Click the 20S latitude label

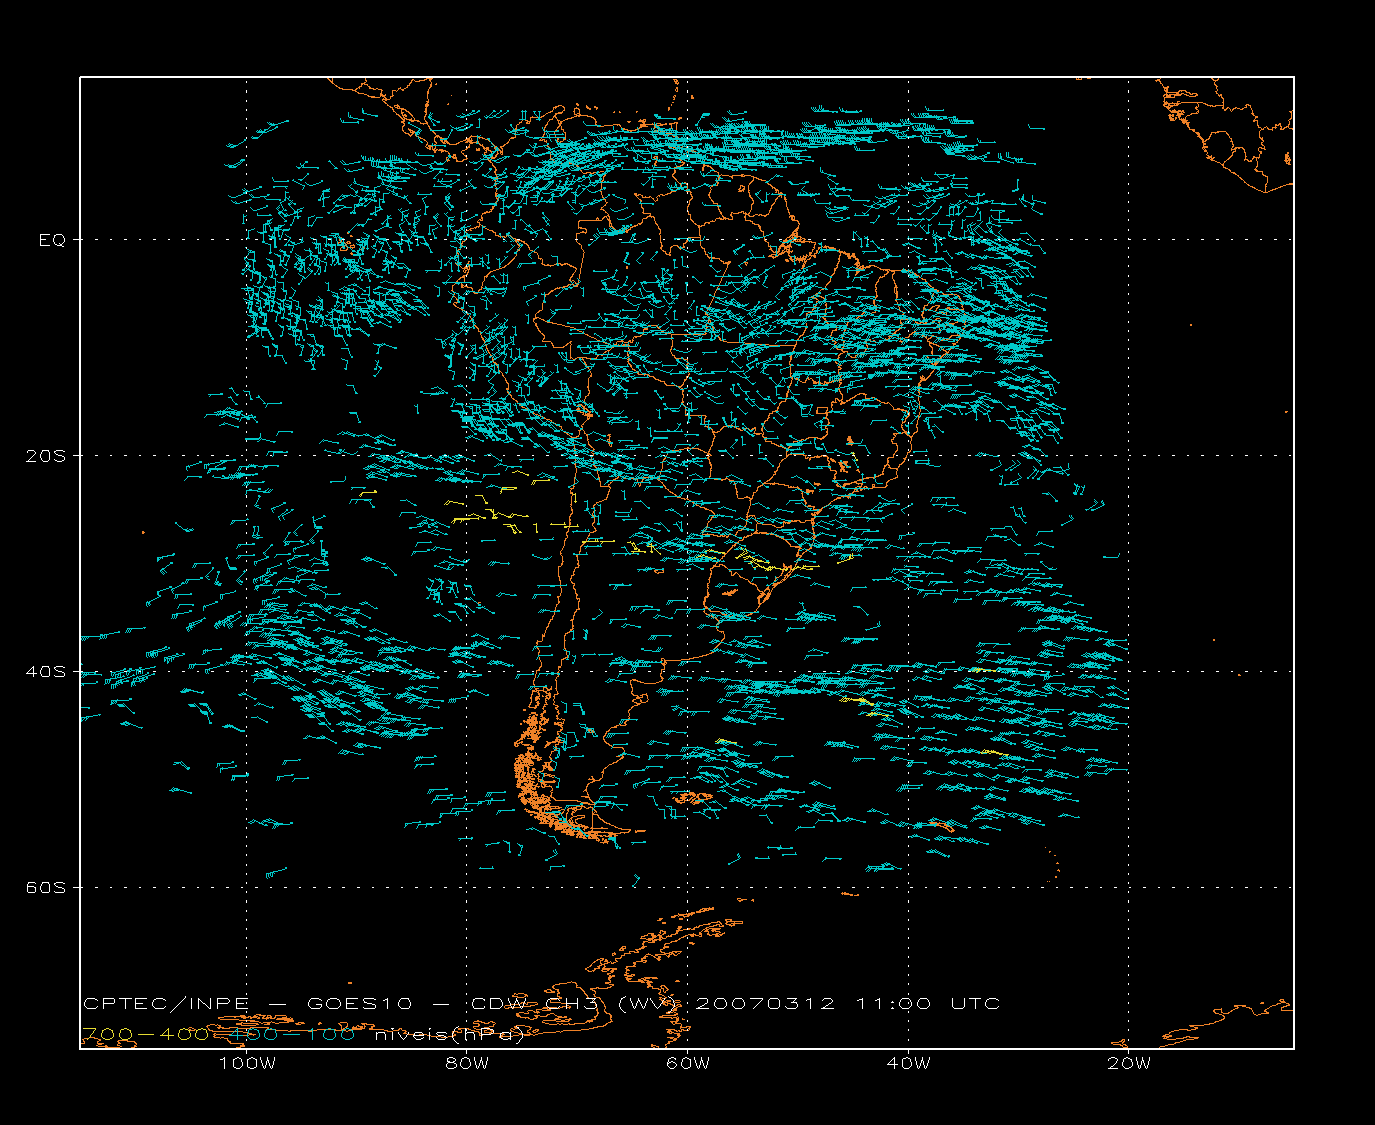45,456
